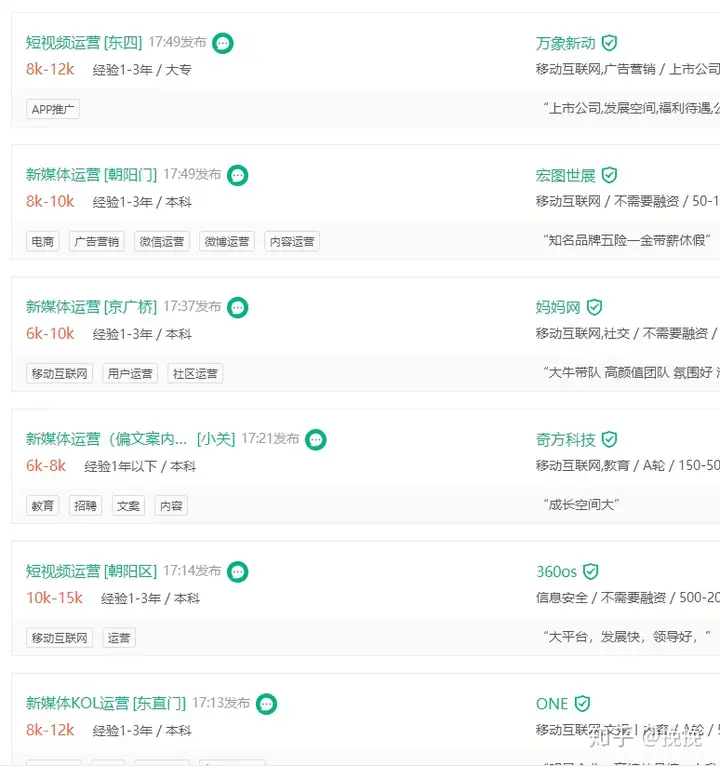720x766 pixels.
Task: Select the 文案 tag
Action: (128, 506)
